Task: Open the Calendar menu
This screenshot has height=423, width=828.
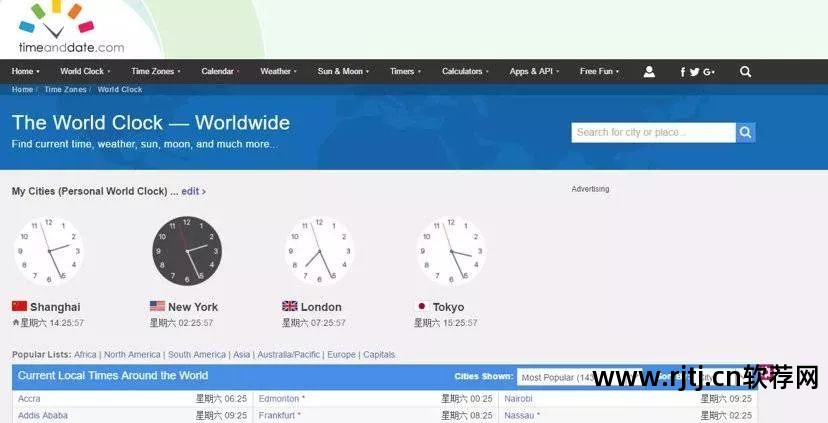Action: pos(220,71)
